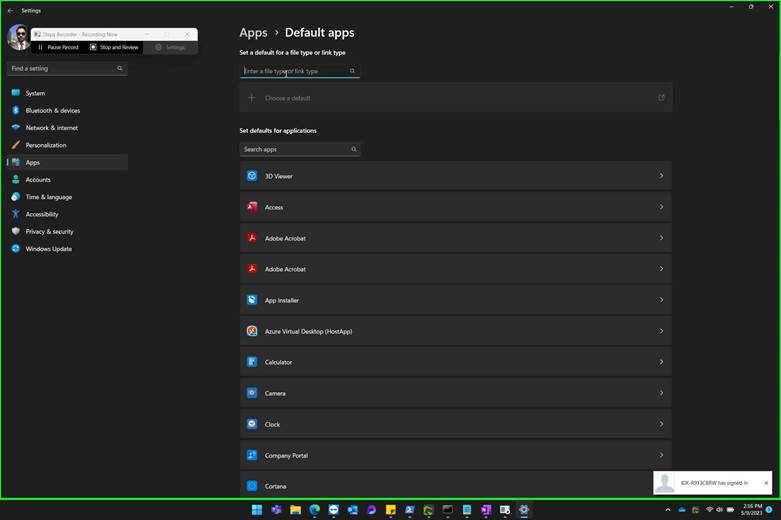Click the System monitor icon in sidebar
This screenshot has height=520, width=781.
click(x=16, y=93)
